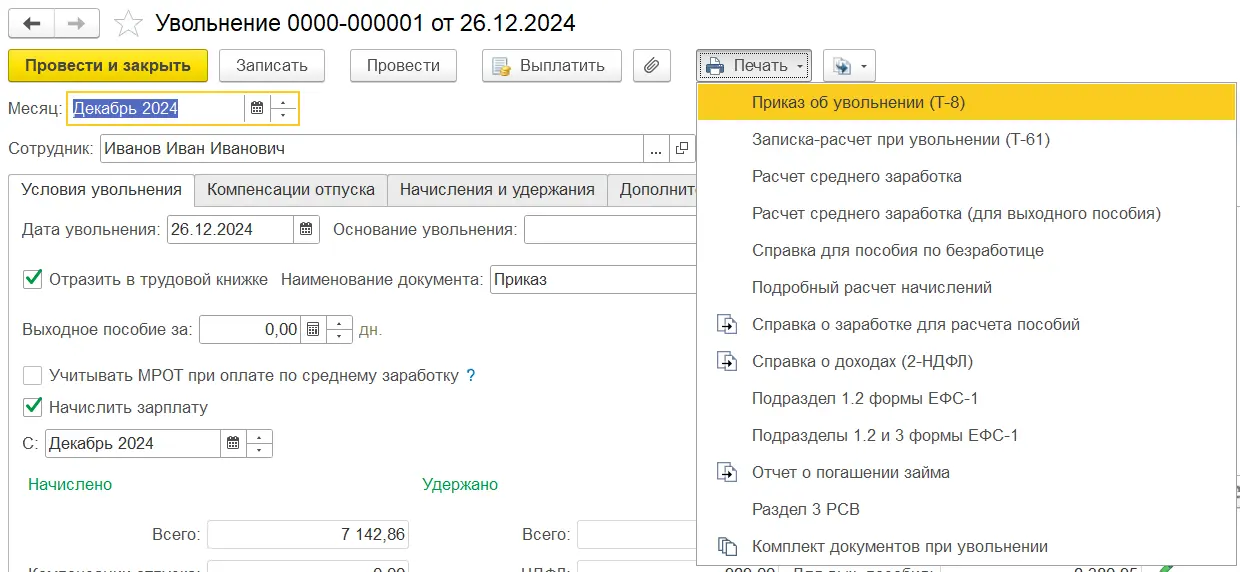Click the forward navigation arrow
This screenshot has height=572, width=1240.
point(77,22)
